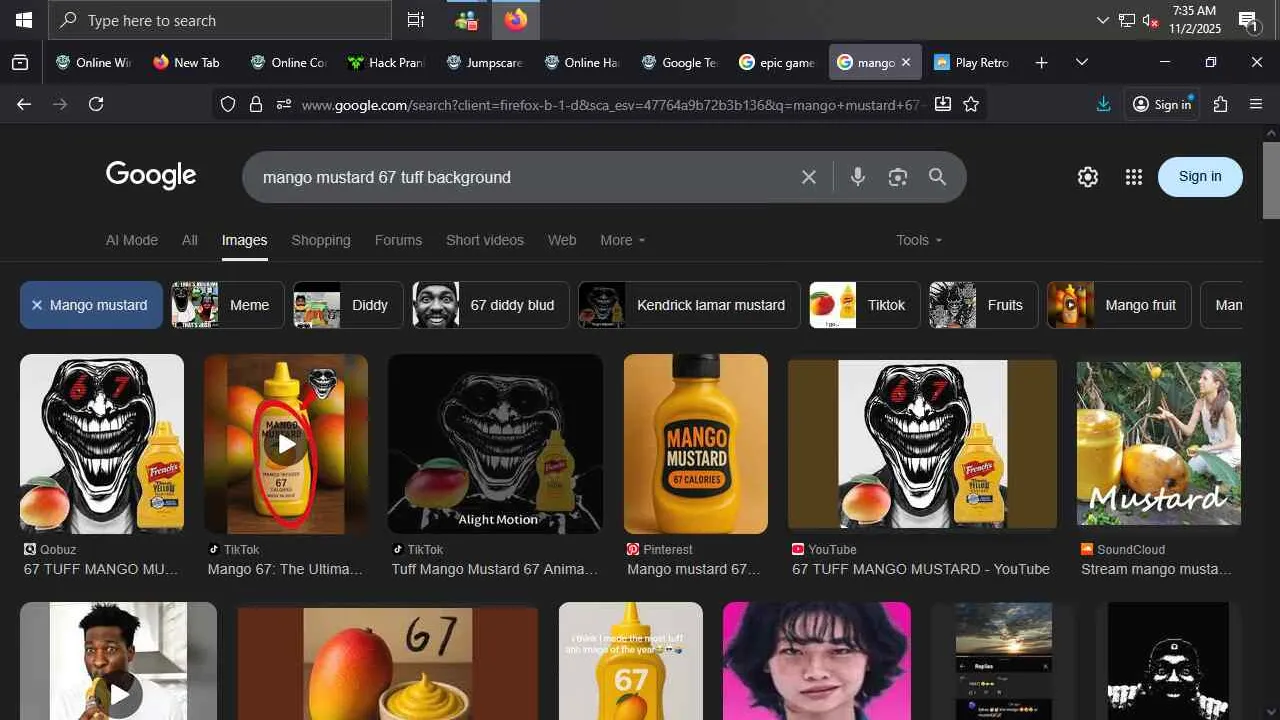The width and height of the screenshot is (1280, 720).
Task: Open Task View on the taskbar
Action: (x=416, y=20)
